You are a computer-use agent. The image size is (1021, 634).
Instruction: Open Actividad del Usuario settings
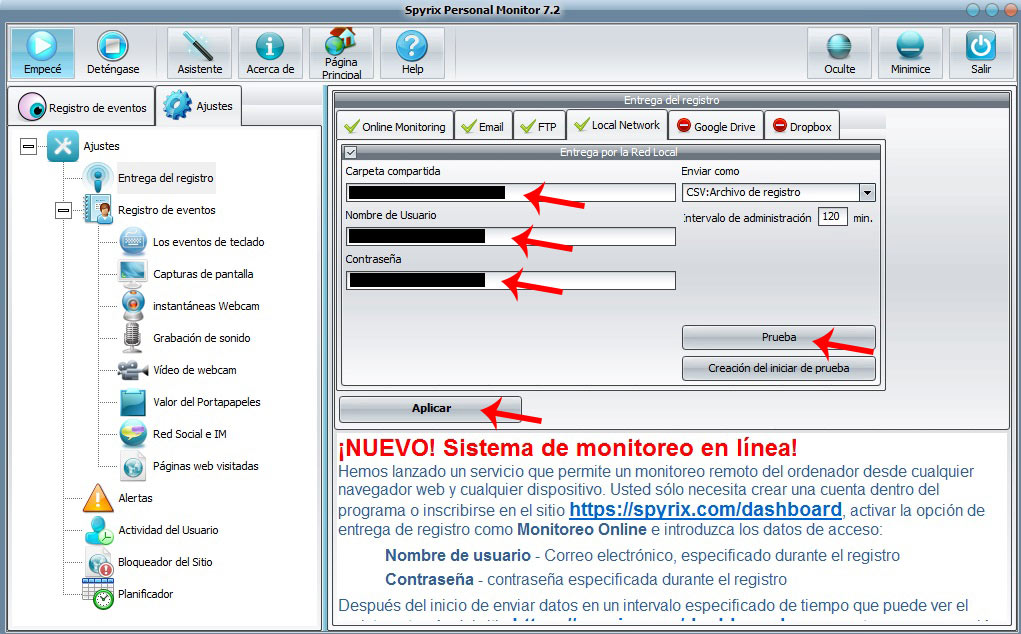tap(168, 530)
